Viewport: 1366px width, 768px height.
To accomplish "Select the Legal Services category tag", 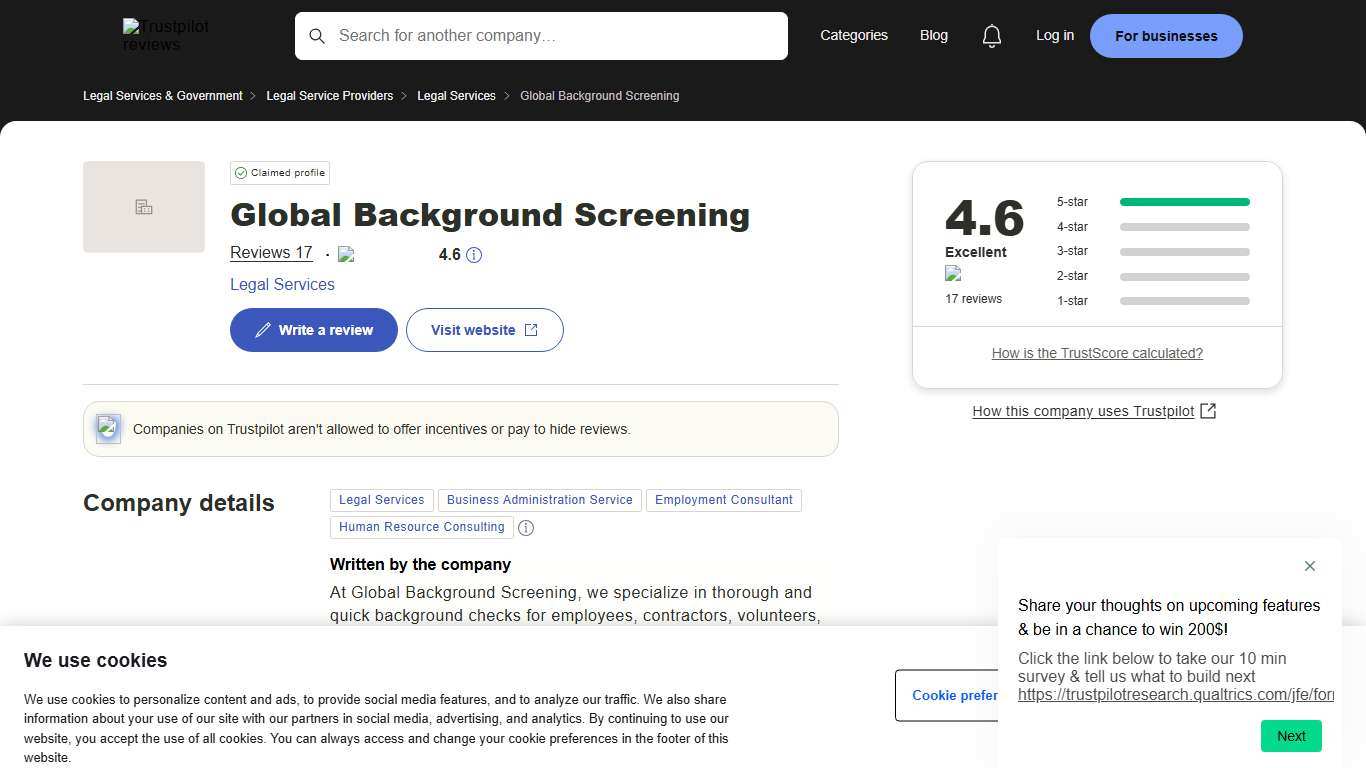I will tap(381, 500).
